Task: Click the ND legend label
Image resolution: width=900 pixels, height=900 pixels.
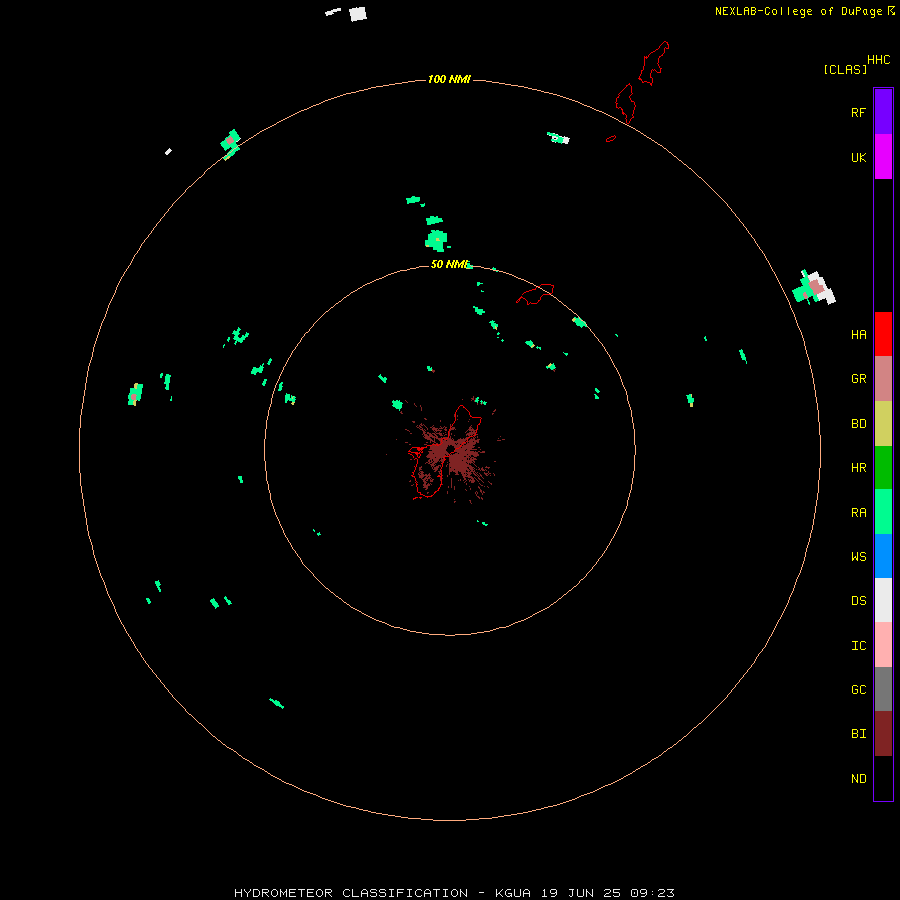Action: point(858,778)
